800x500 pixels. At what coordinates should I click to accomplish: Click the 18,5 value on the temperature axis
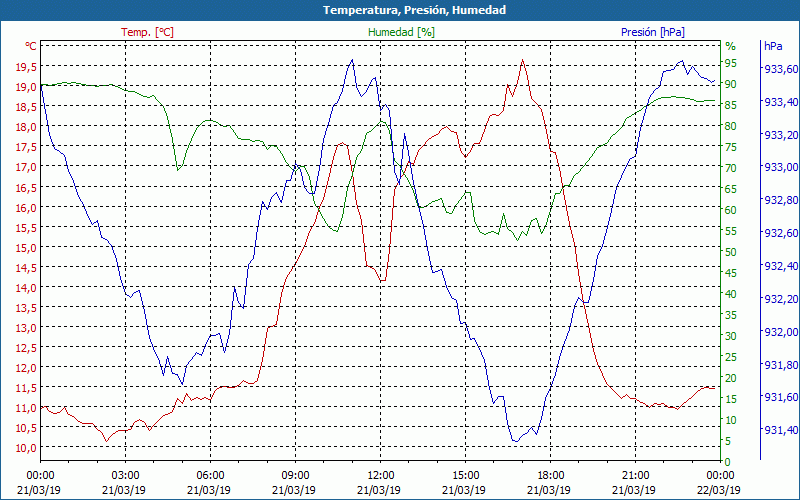(24, 107)
